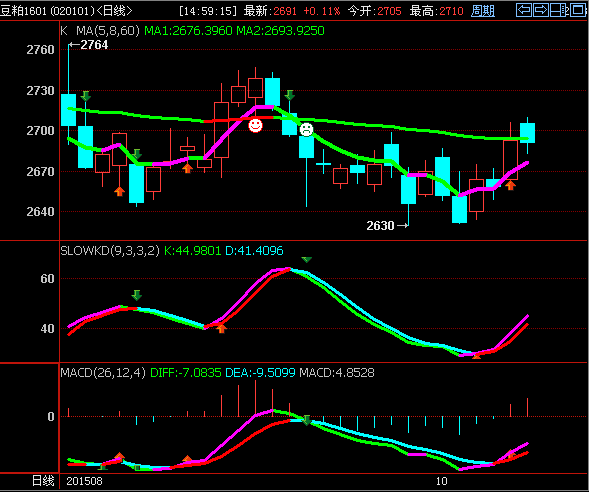Image resolution: width=589 pixels, height=492 pixels.
Task: Click the green down arrow beside 2764
Action: (86, 96)
